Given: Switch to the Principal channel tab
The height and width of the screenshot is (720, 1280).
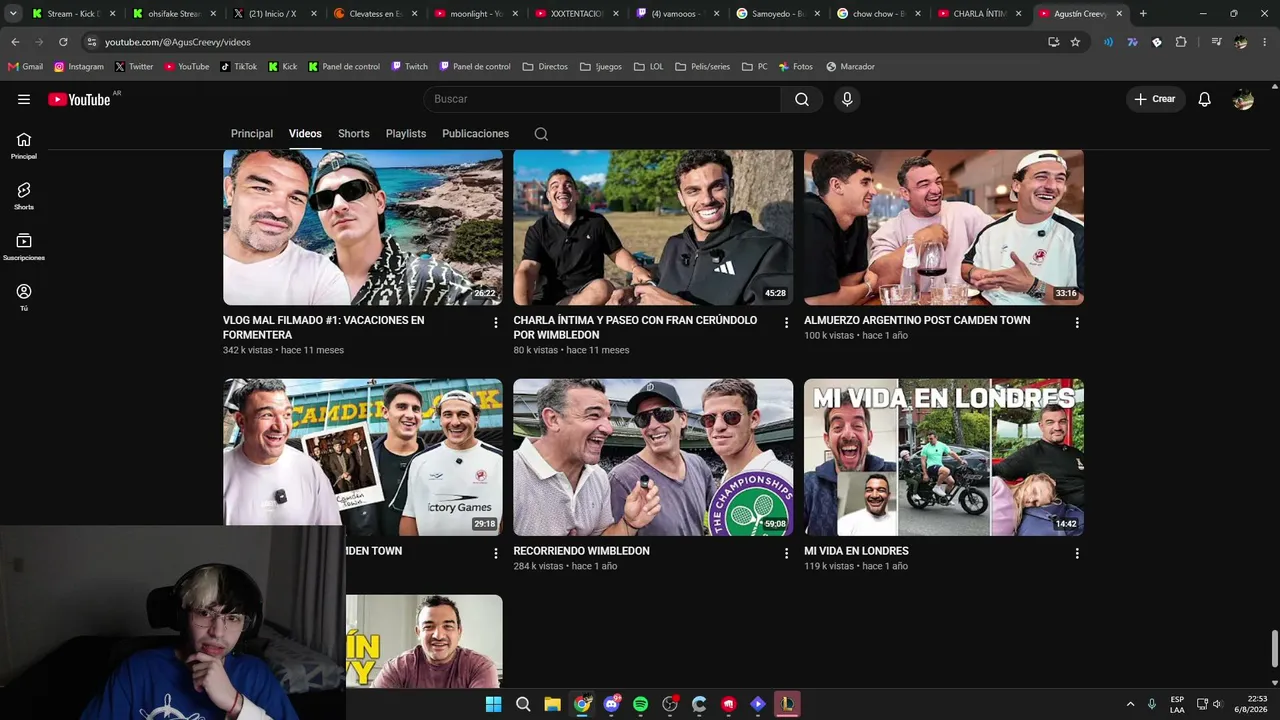Looking at the screenshot, I should tap(252, 134).
